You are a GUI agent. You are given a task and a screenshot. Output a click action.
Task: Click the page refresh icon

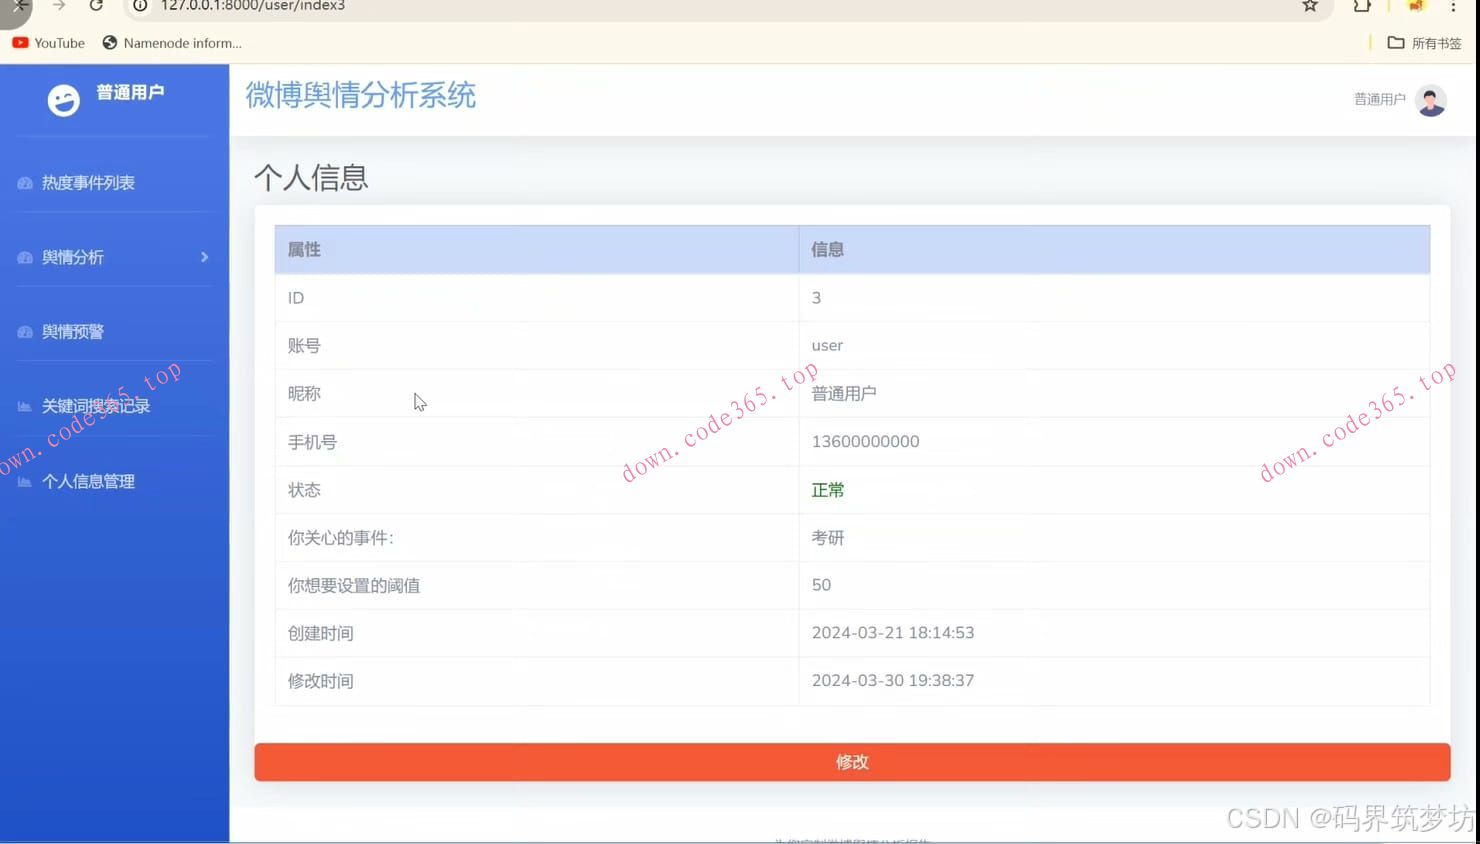click(95, 7)
